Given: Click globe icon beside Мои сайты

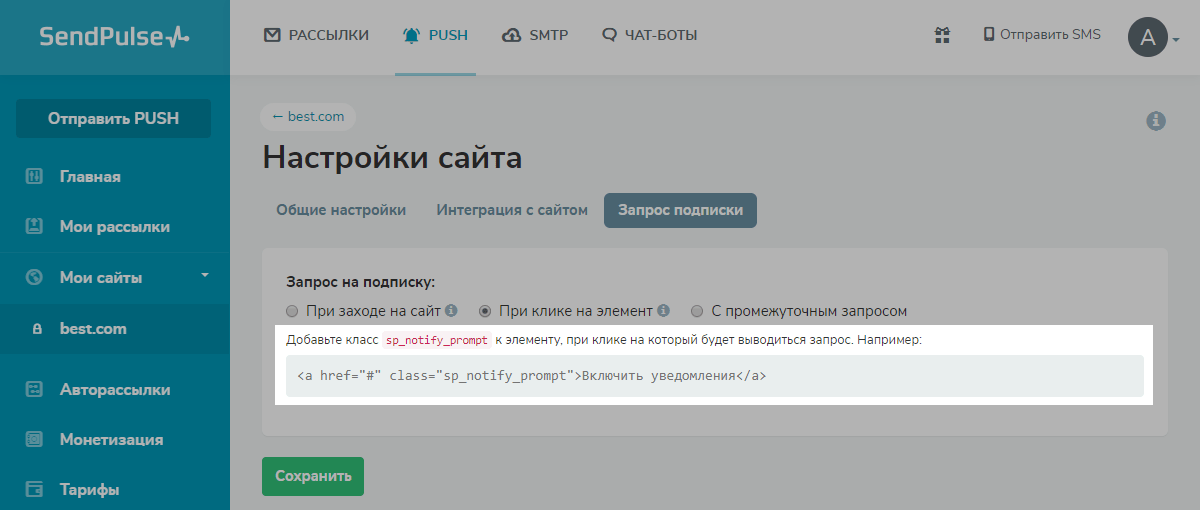Looking at the screenshot, I should [x=34, y=277].
